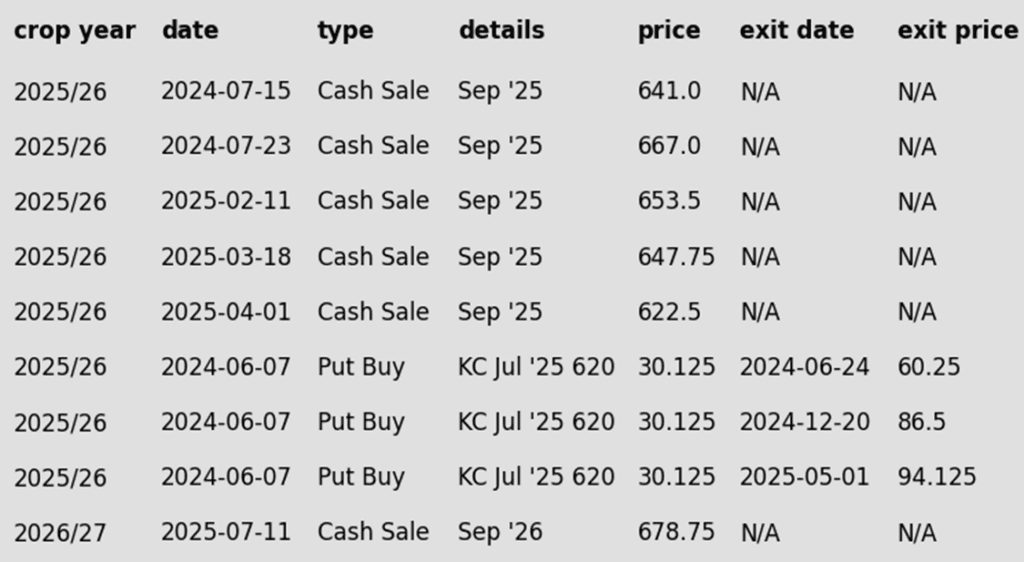Click the 'exit date' column header
This screenshot has width=1024, height=562.
796,31
